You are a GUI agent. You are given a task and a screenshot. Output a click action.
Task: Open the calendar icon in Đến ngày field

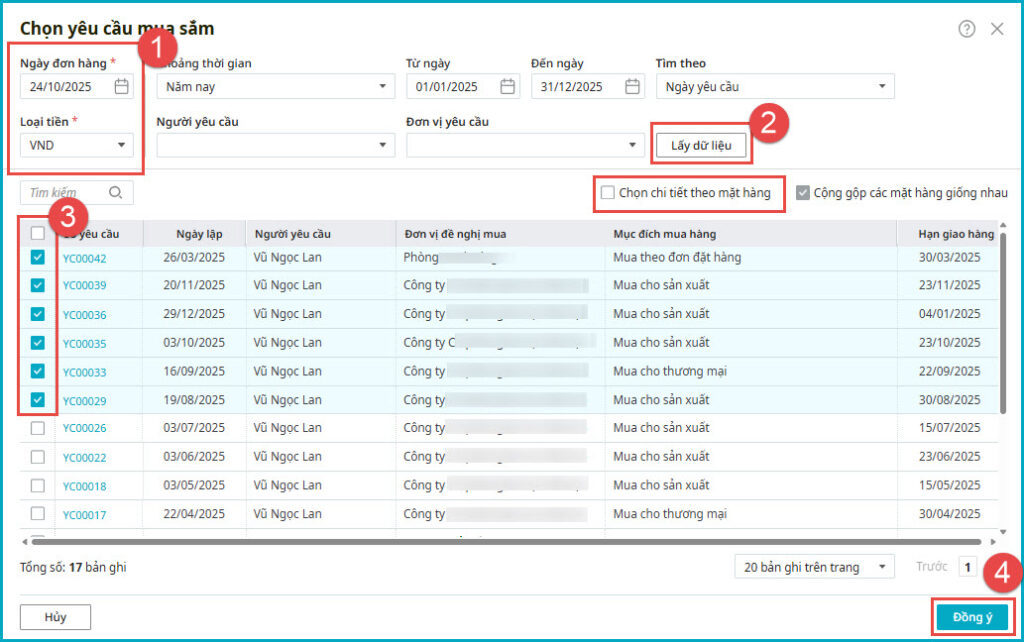coord(632,87)
